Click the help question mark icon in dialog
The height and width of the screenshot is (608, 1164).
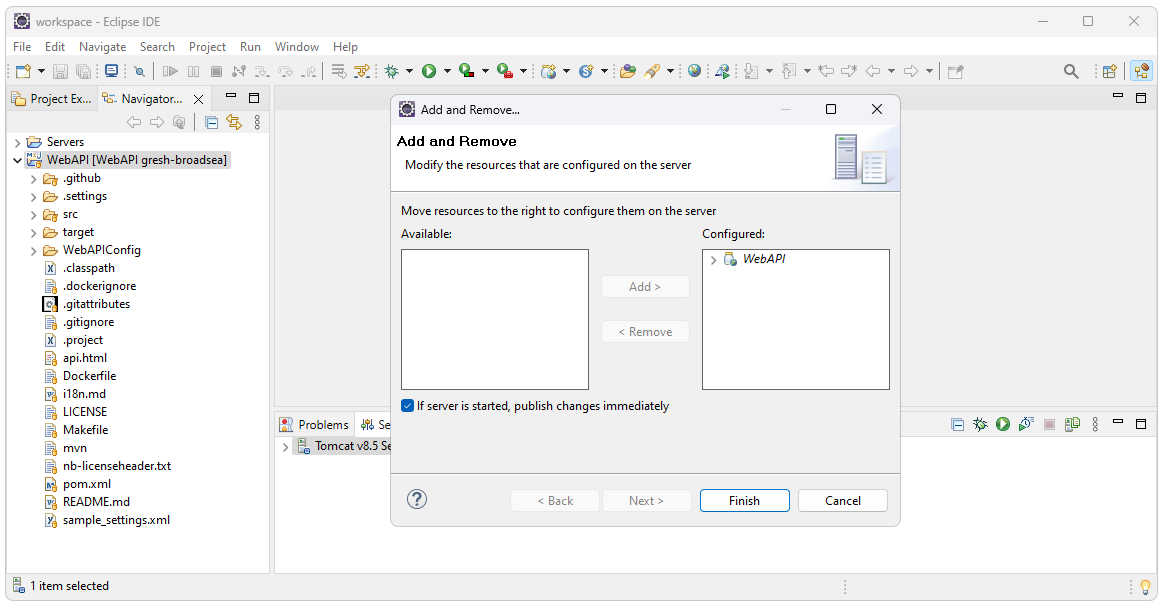coord(417,500)
